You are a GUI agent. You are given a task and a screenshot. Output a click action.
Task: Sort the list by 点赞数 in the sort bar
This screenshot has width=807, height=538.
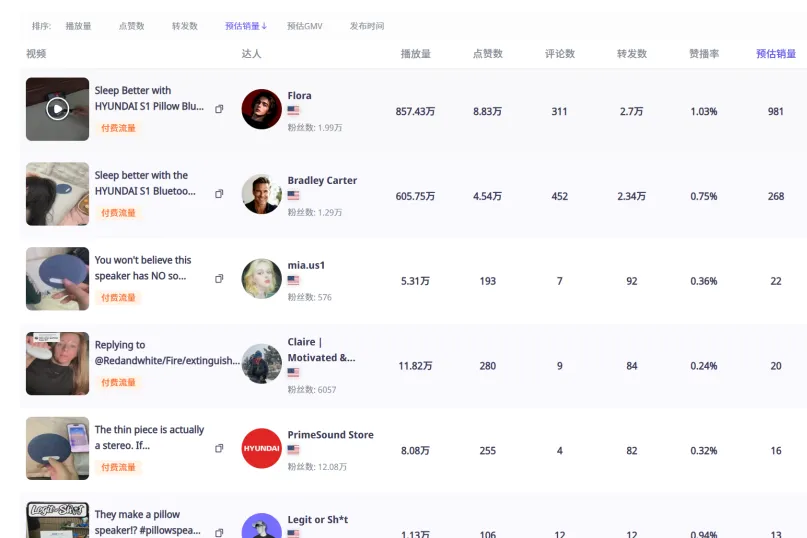click(131, 26)
